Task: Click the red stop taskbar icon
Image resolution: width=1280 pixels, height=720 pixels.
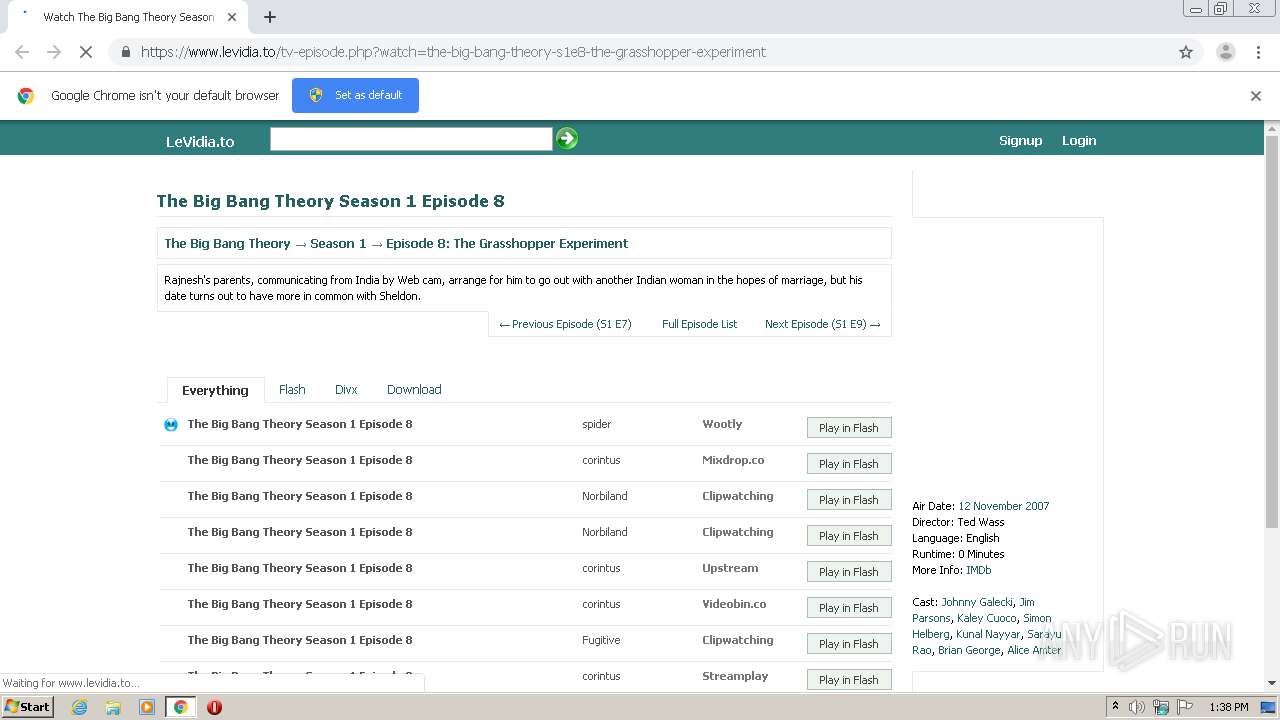Action: pos(214,707)
